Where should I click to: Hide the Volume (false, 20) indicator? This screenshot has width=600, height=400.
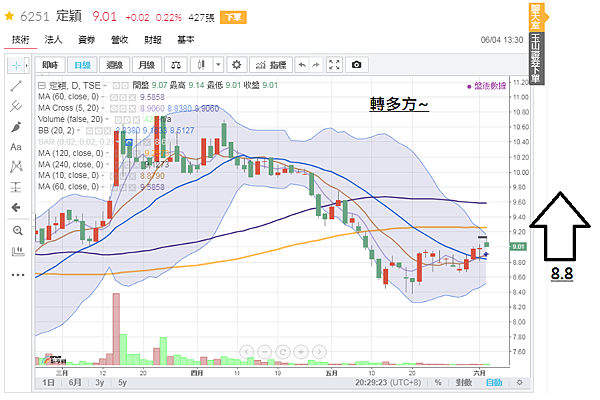click(x=119, y=119)
